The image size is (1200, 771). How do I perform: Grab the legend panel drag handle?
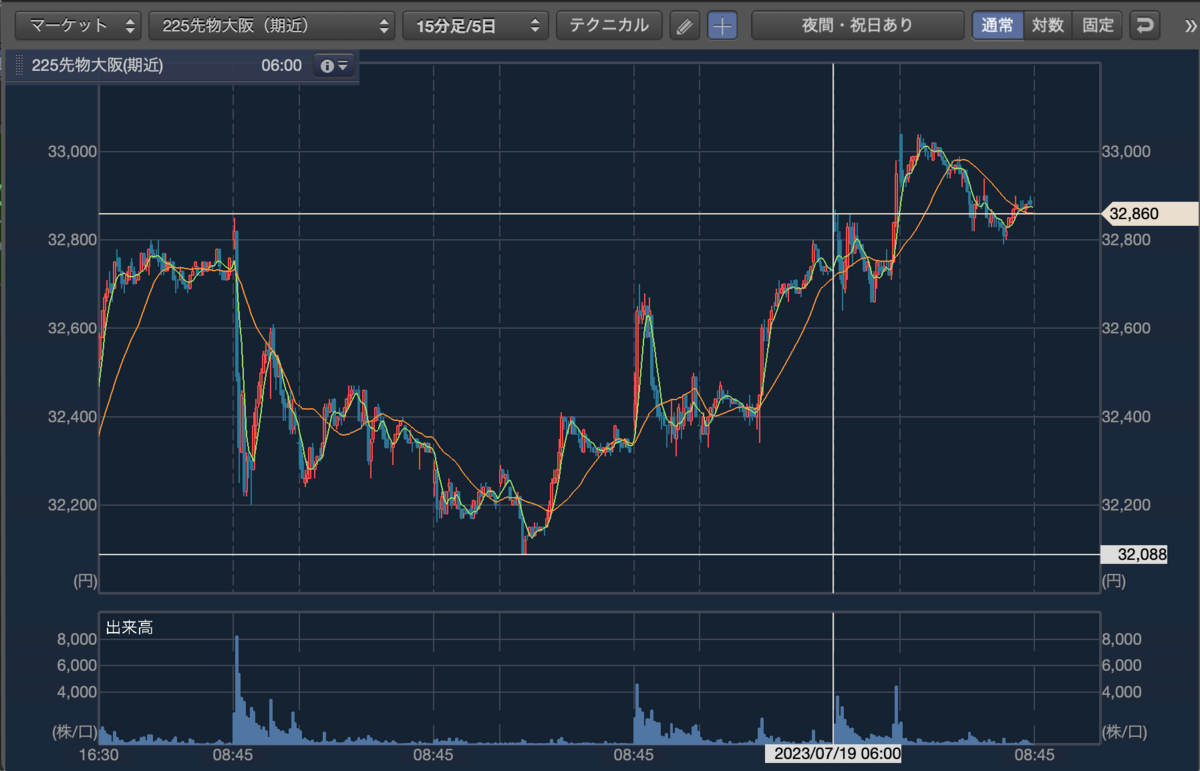[18, 66]
